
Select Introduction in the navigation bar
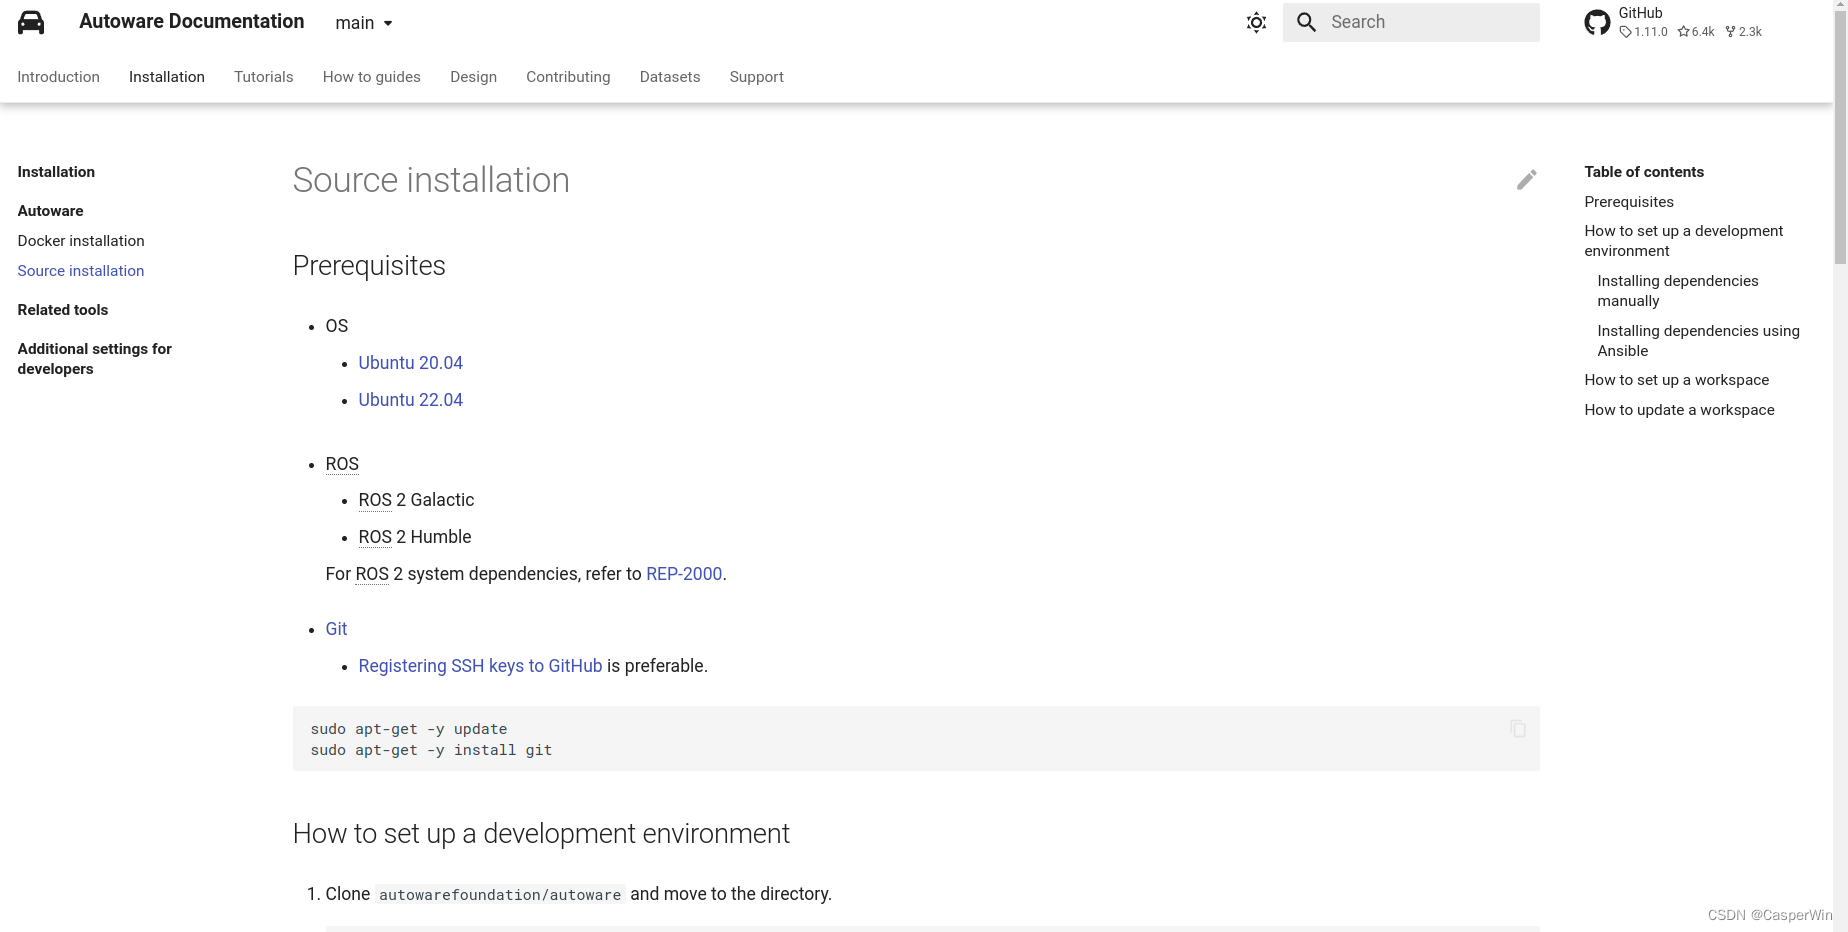point(58,77)
